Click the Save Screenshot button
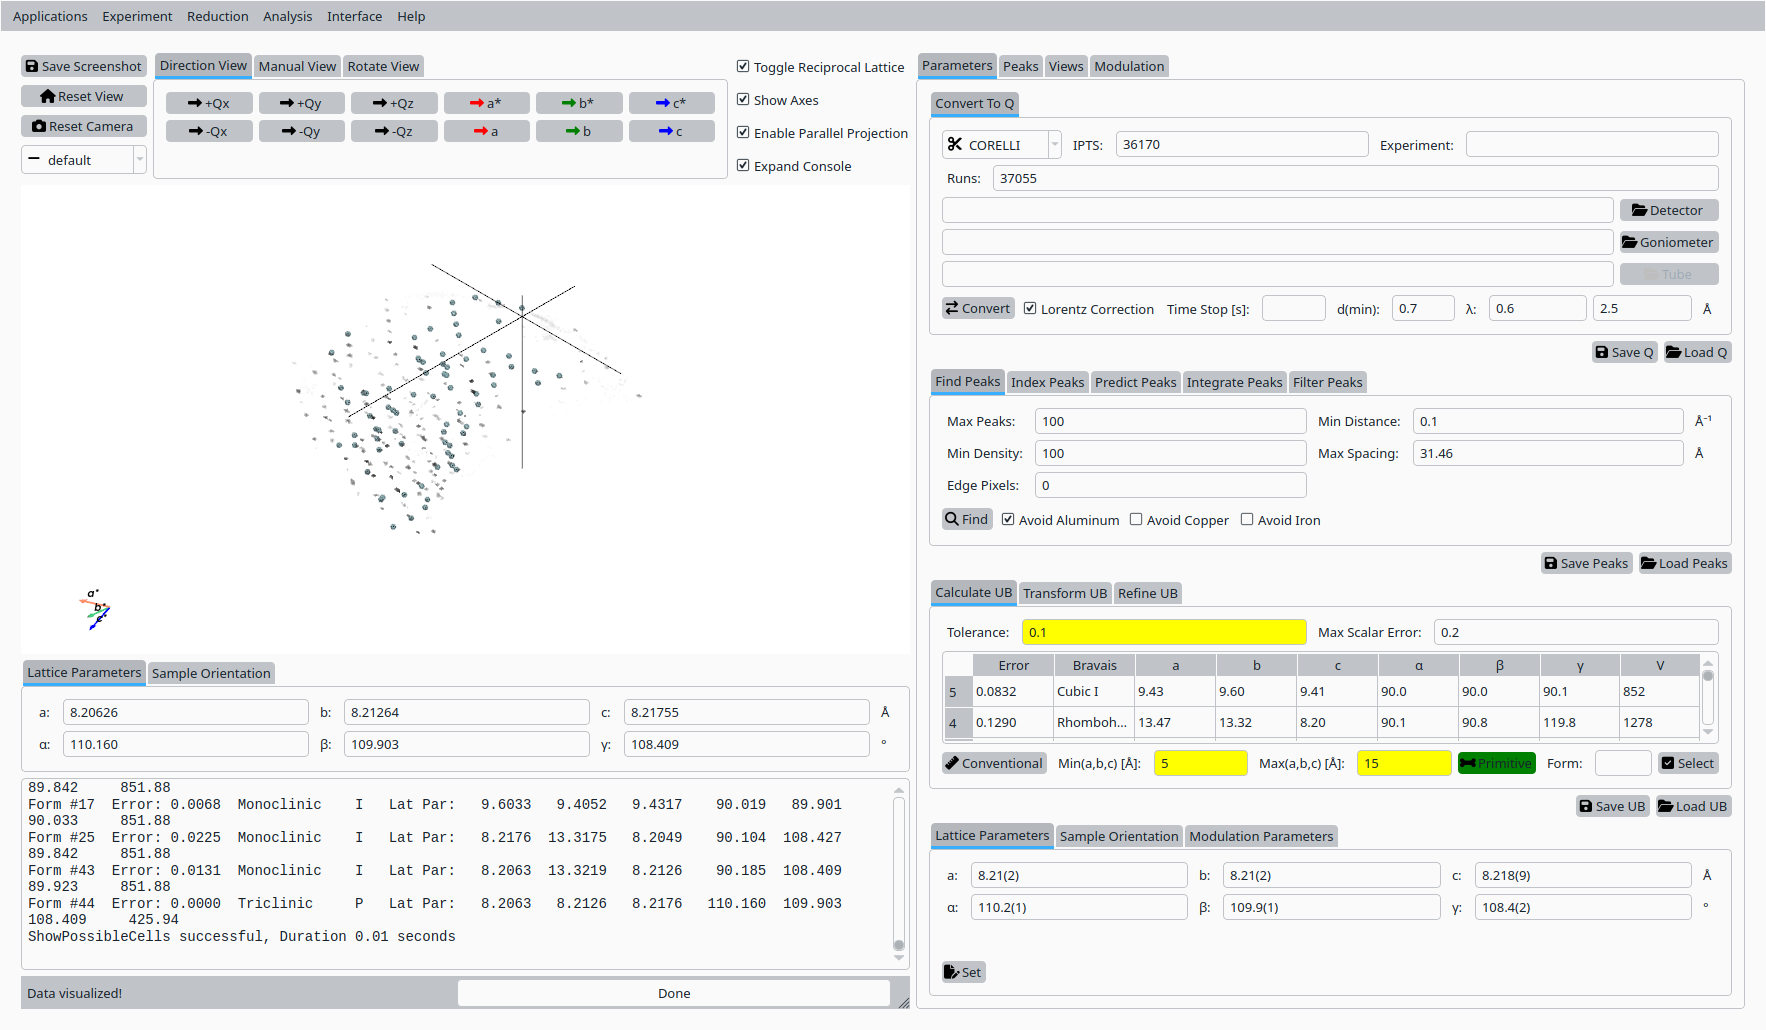Screen dimensions: 1766x1030 (x=84, y=66)
